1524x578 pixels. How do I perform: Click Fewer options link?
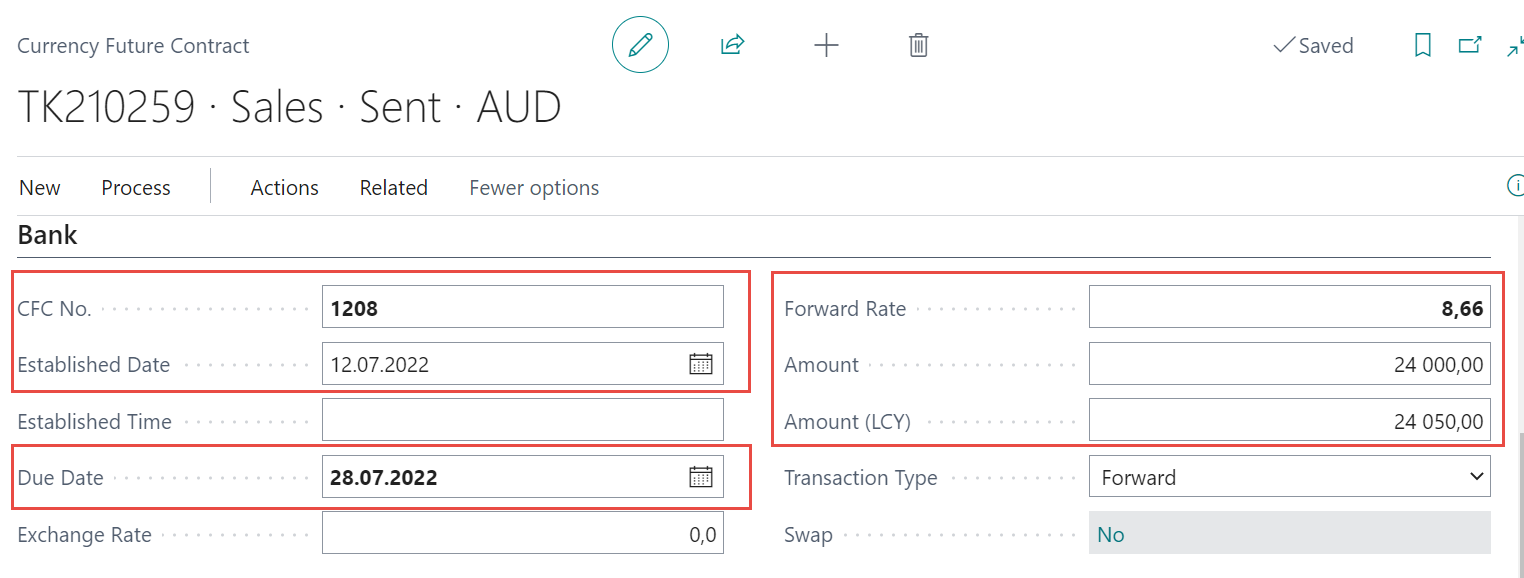[534, 188]
